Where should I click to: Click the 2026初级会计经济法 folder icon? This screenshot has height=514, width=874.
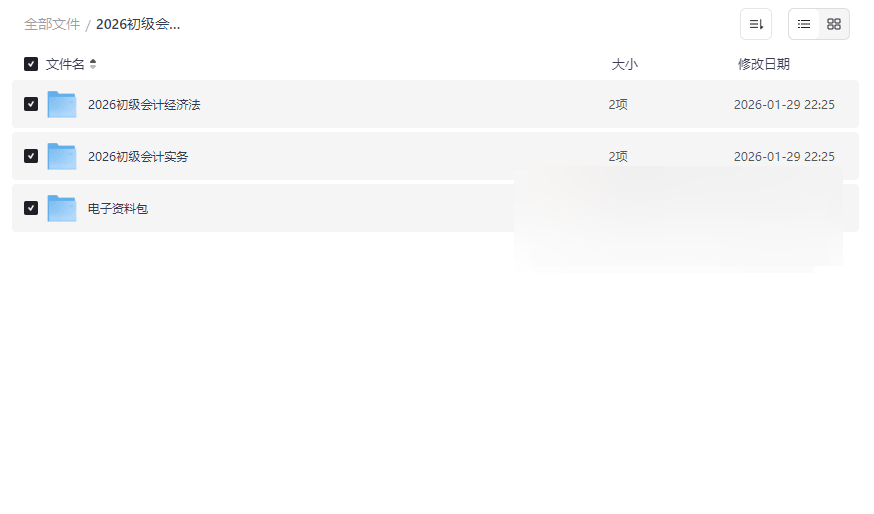point(62,104)
